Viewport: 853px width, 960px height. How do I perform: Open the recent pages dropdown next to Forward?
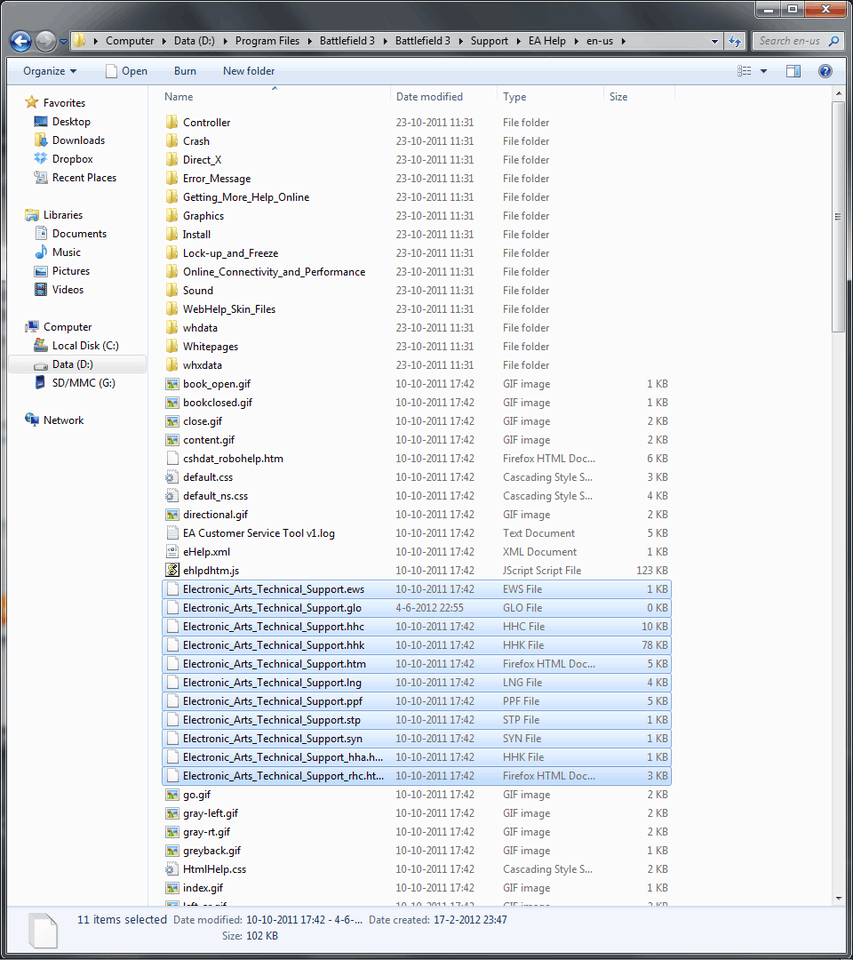click(x=63, y=42)
